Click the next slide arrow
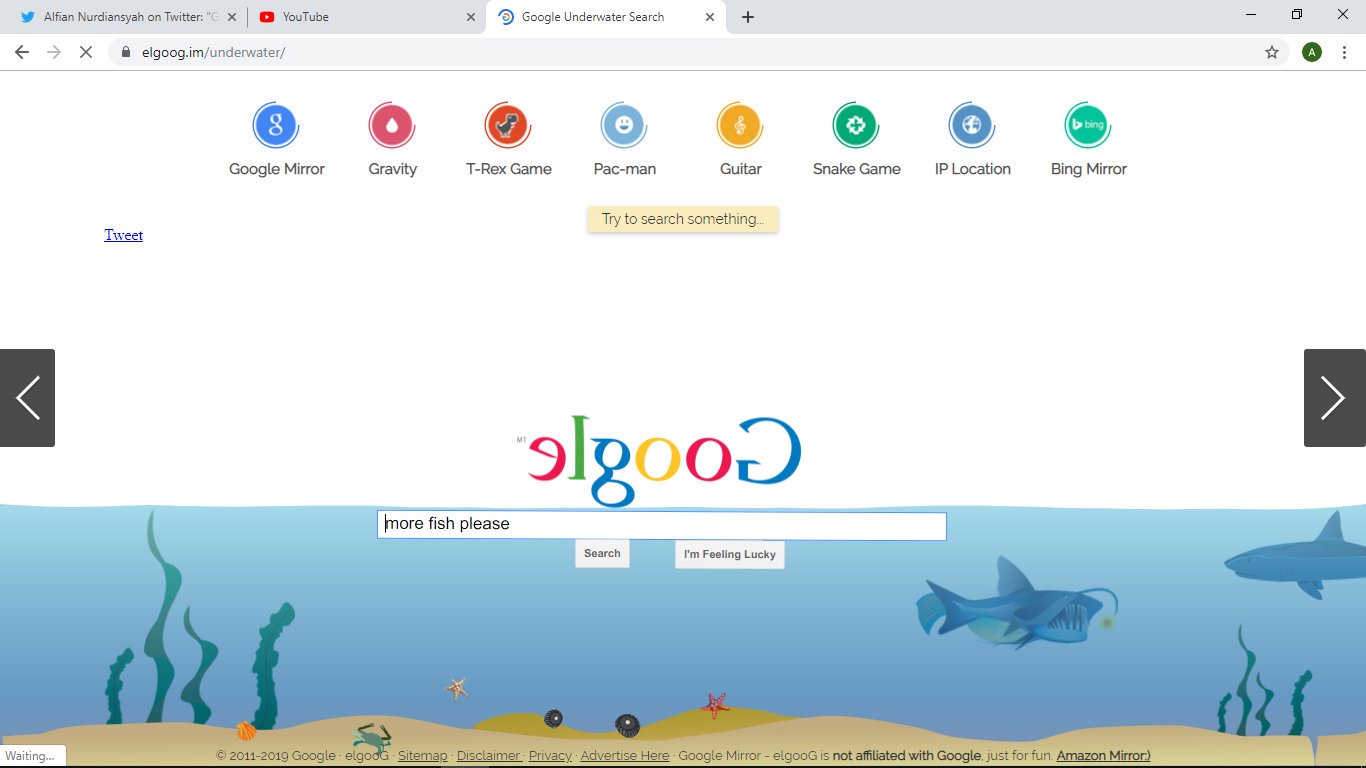1366x768 pixels. coord(1334,398)
